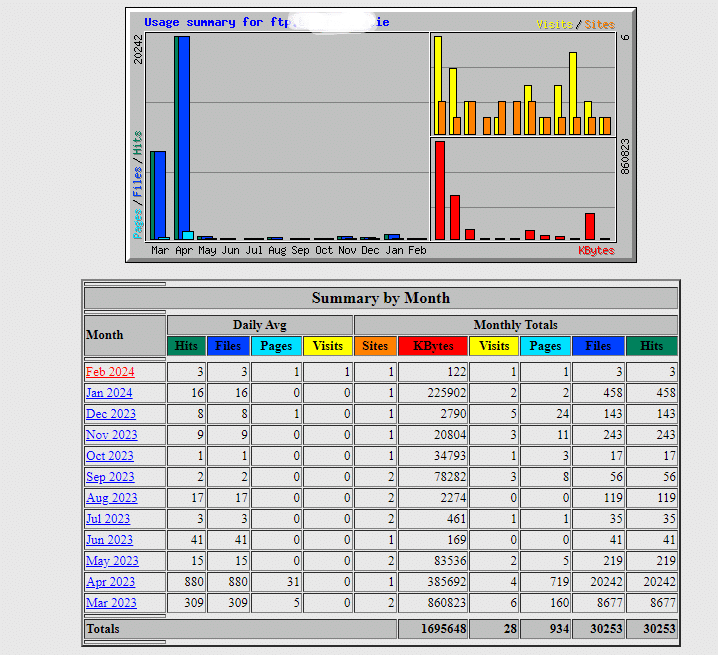718x655 pixels.
Task: Click the cyan Daily Avg Pages header
Action: (x=276, y=346)
